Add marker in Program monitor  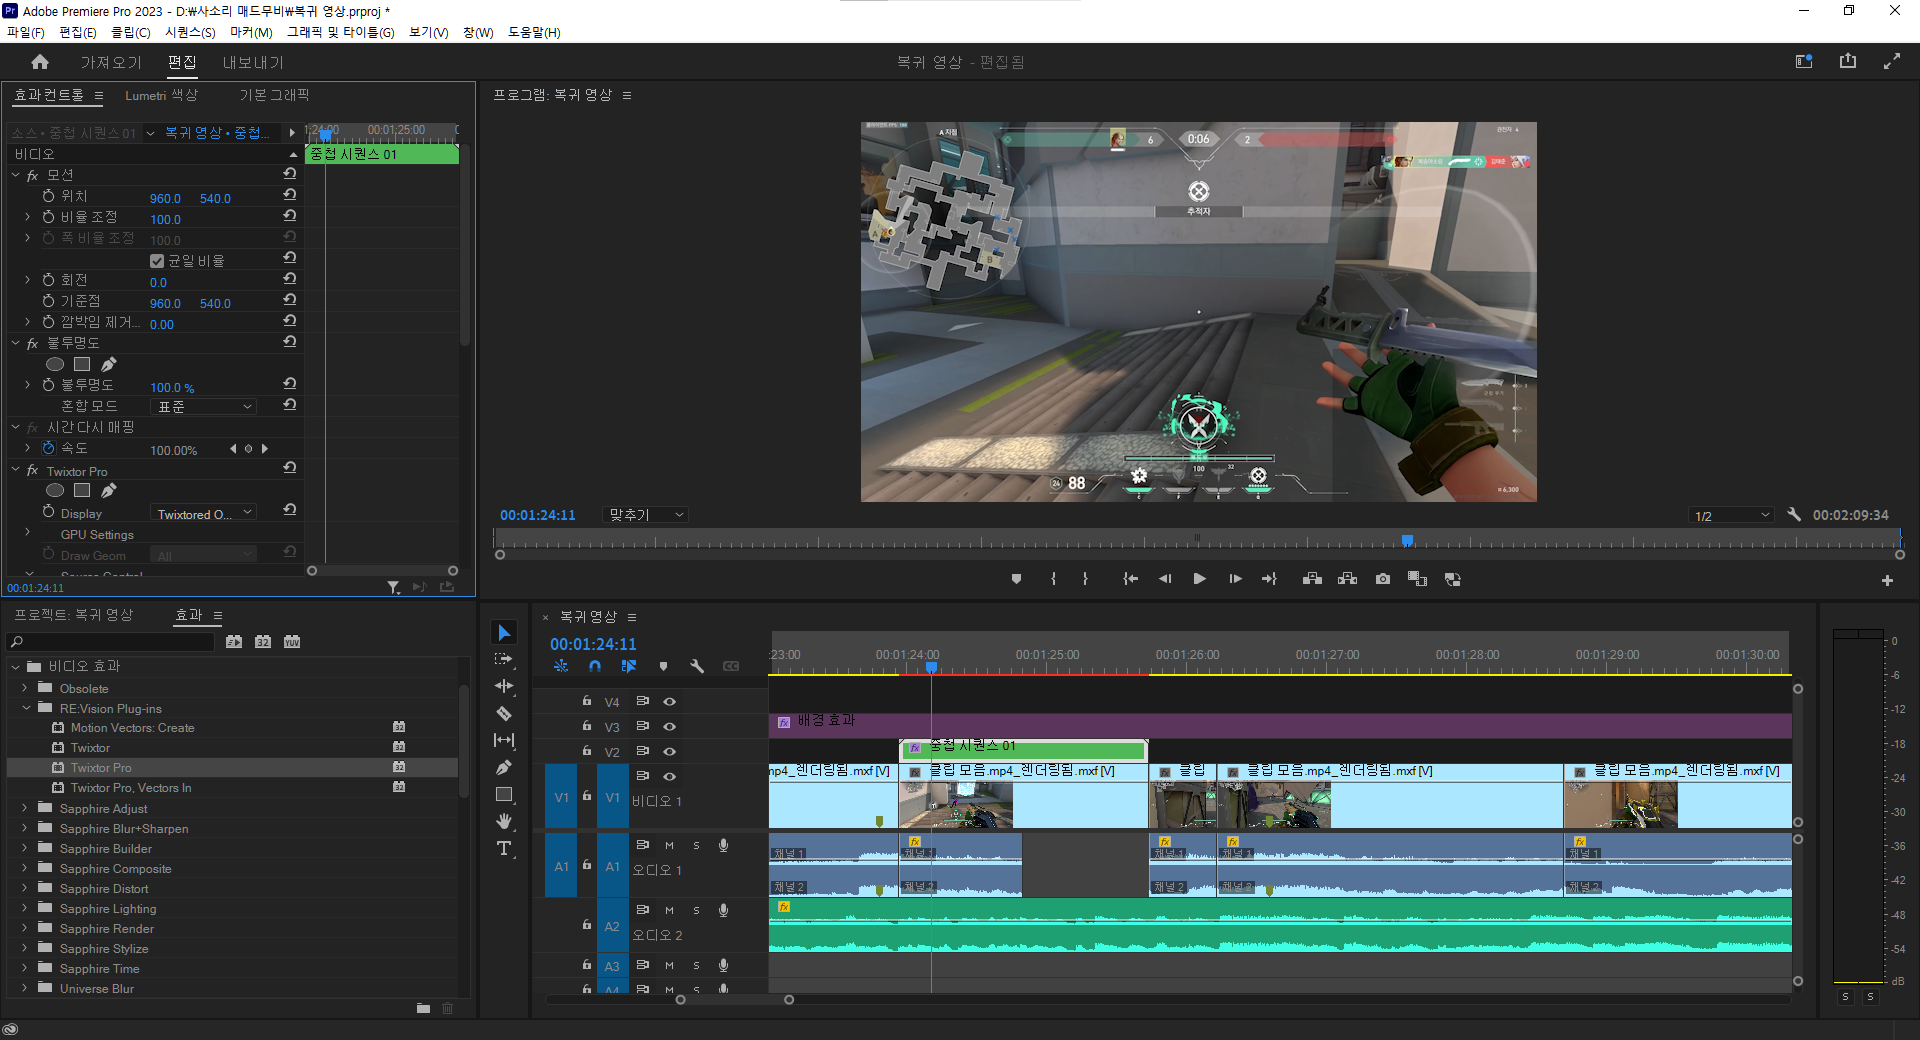pos(1016,579)
